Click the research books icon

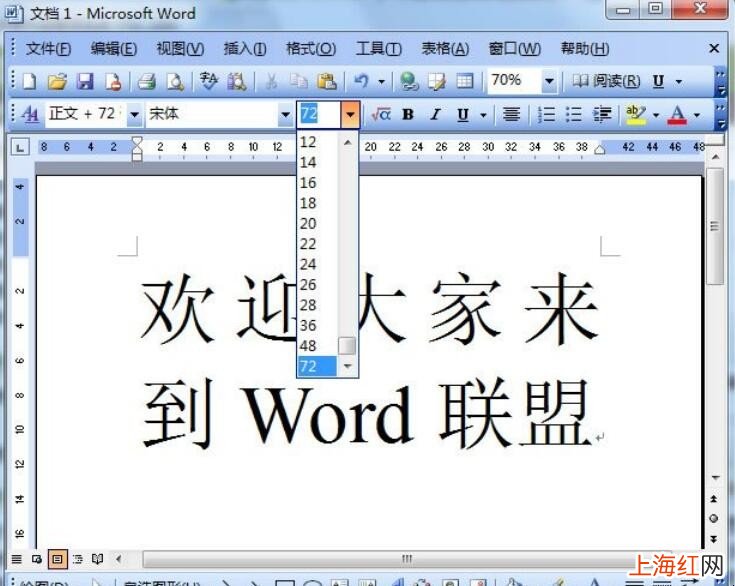click(236, 82)
